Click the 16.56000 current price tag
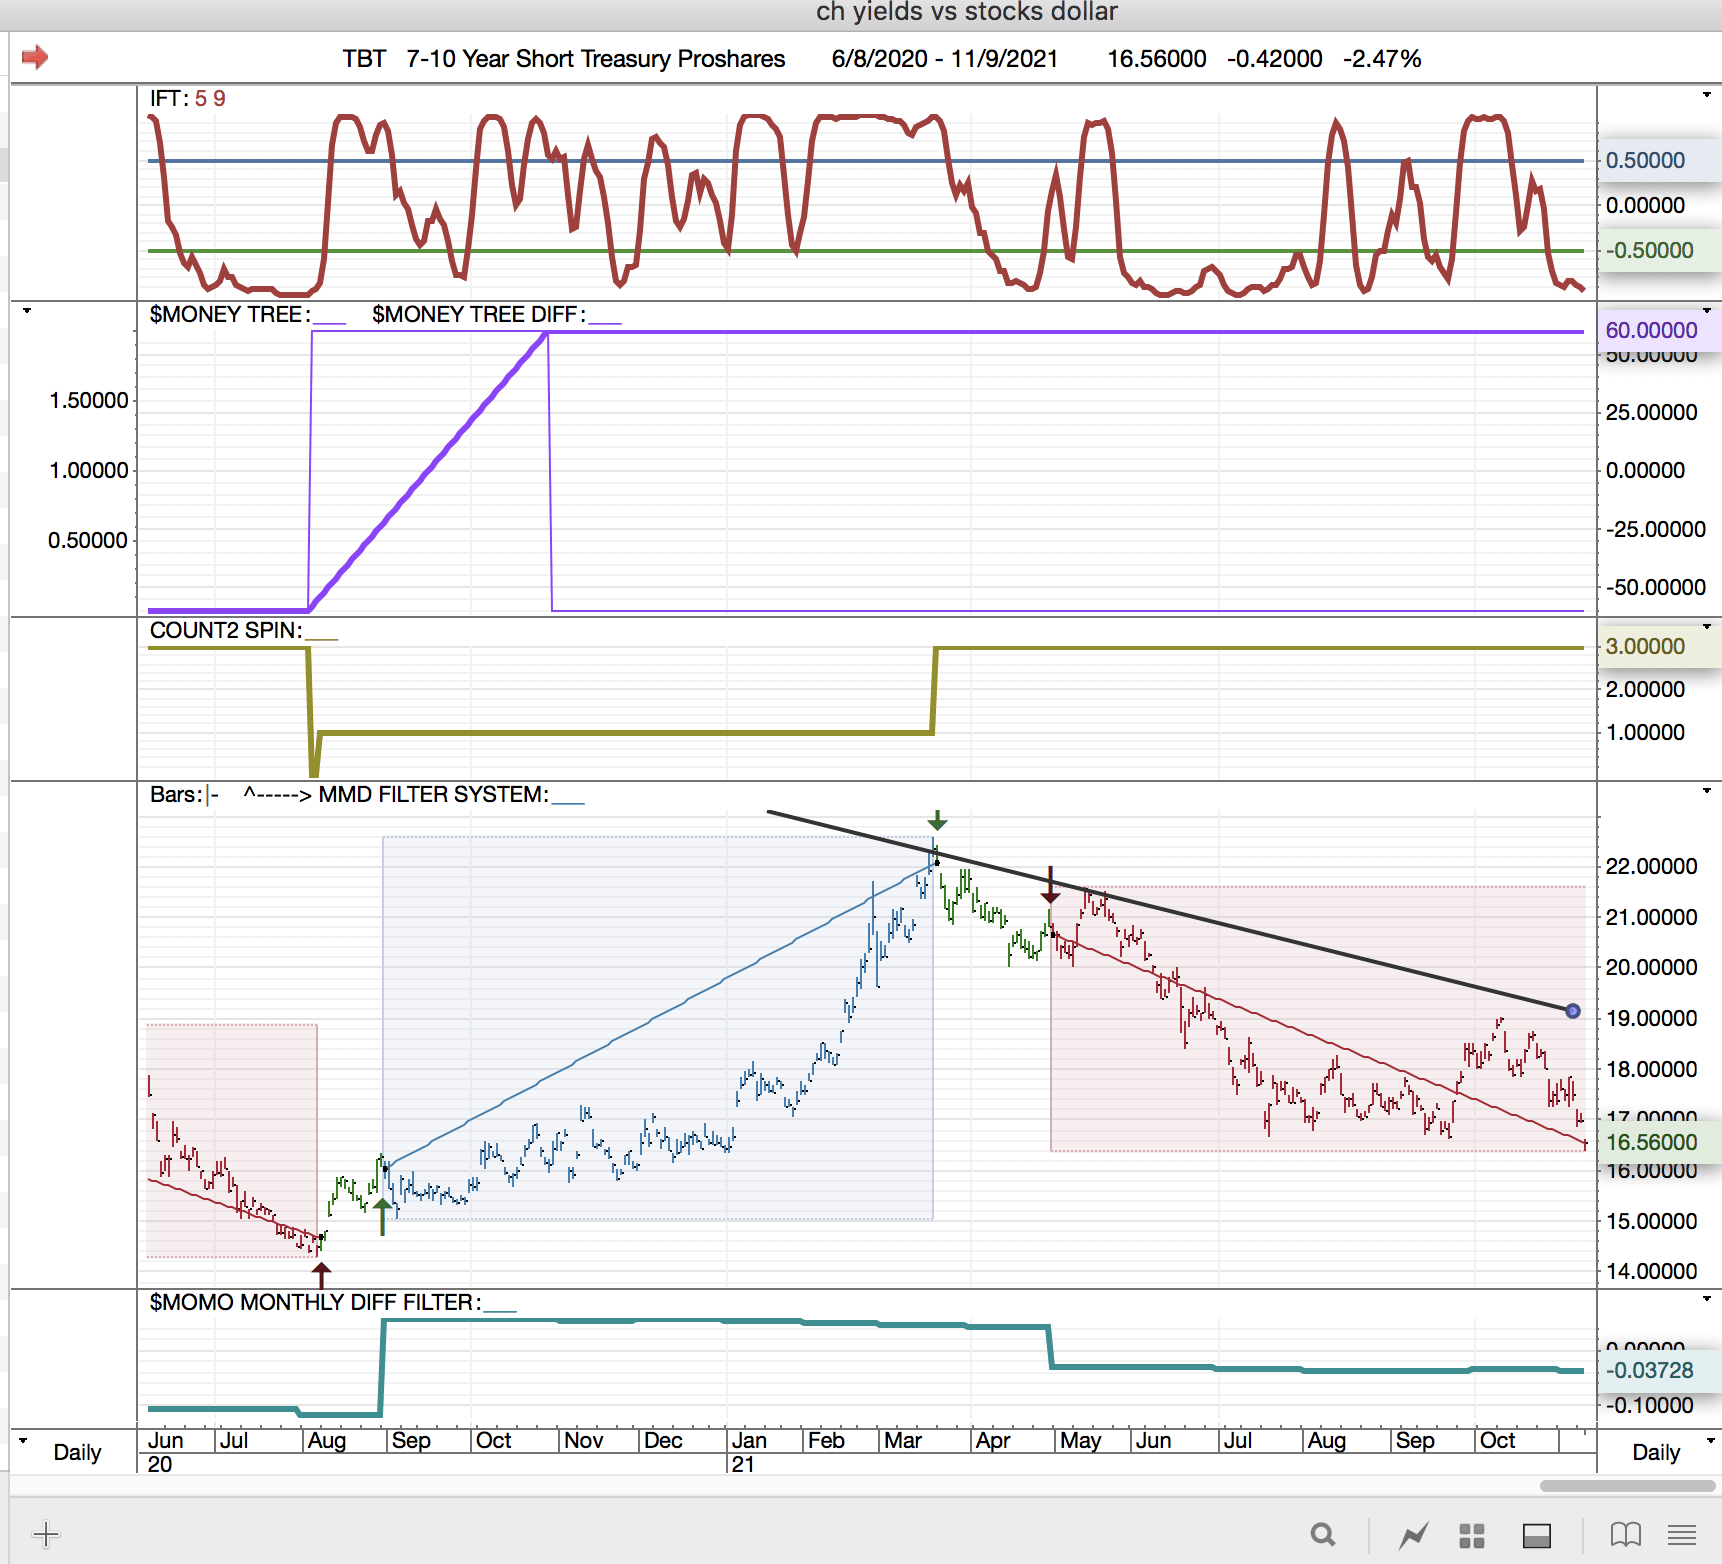Image resolution: width=1722 pixels, height=1564 pixels. pos(1651,1142)
